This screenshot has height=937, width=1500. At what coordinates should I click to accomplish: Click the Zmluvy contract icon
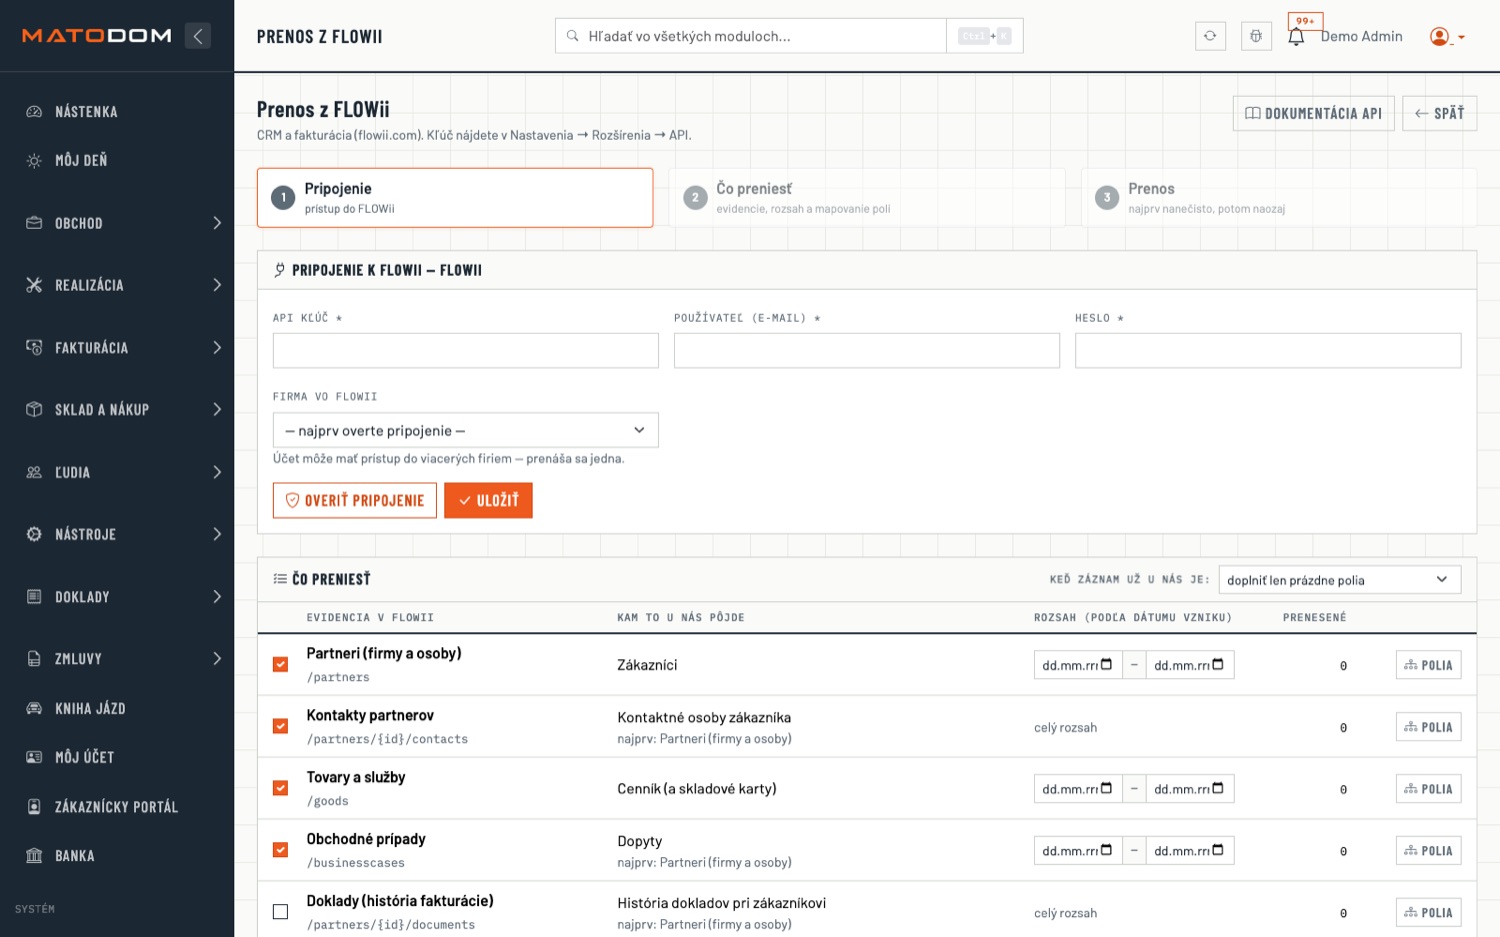pos(34,659)
